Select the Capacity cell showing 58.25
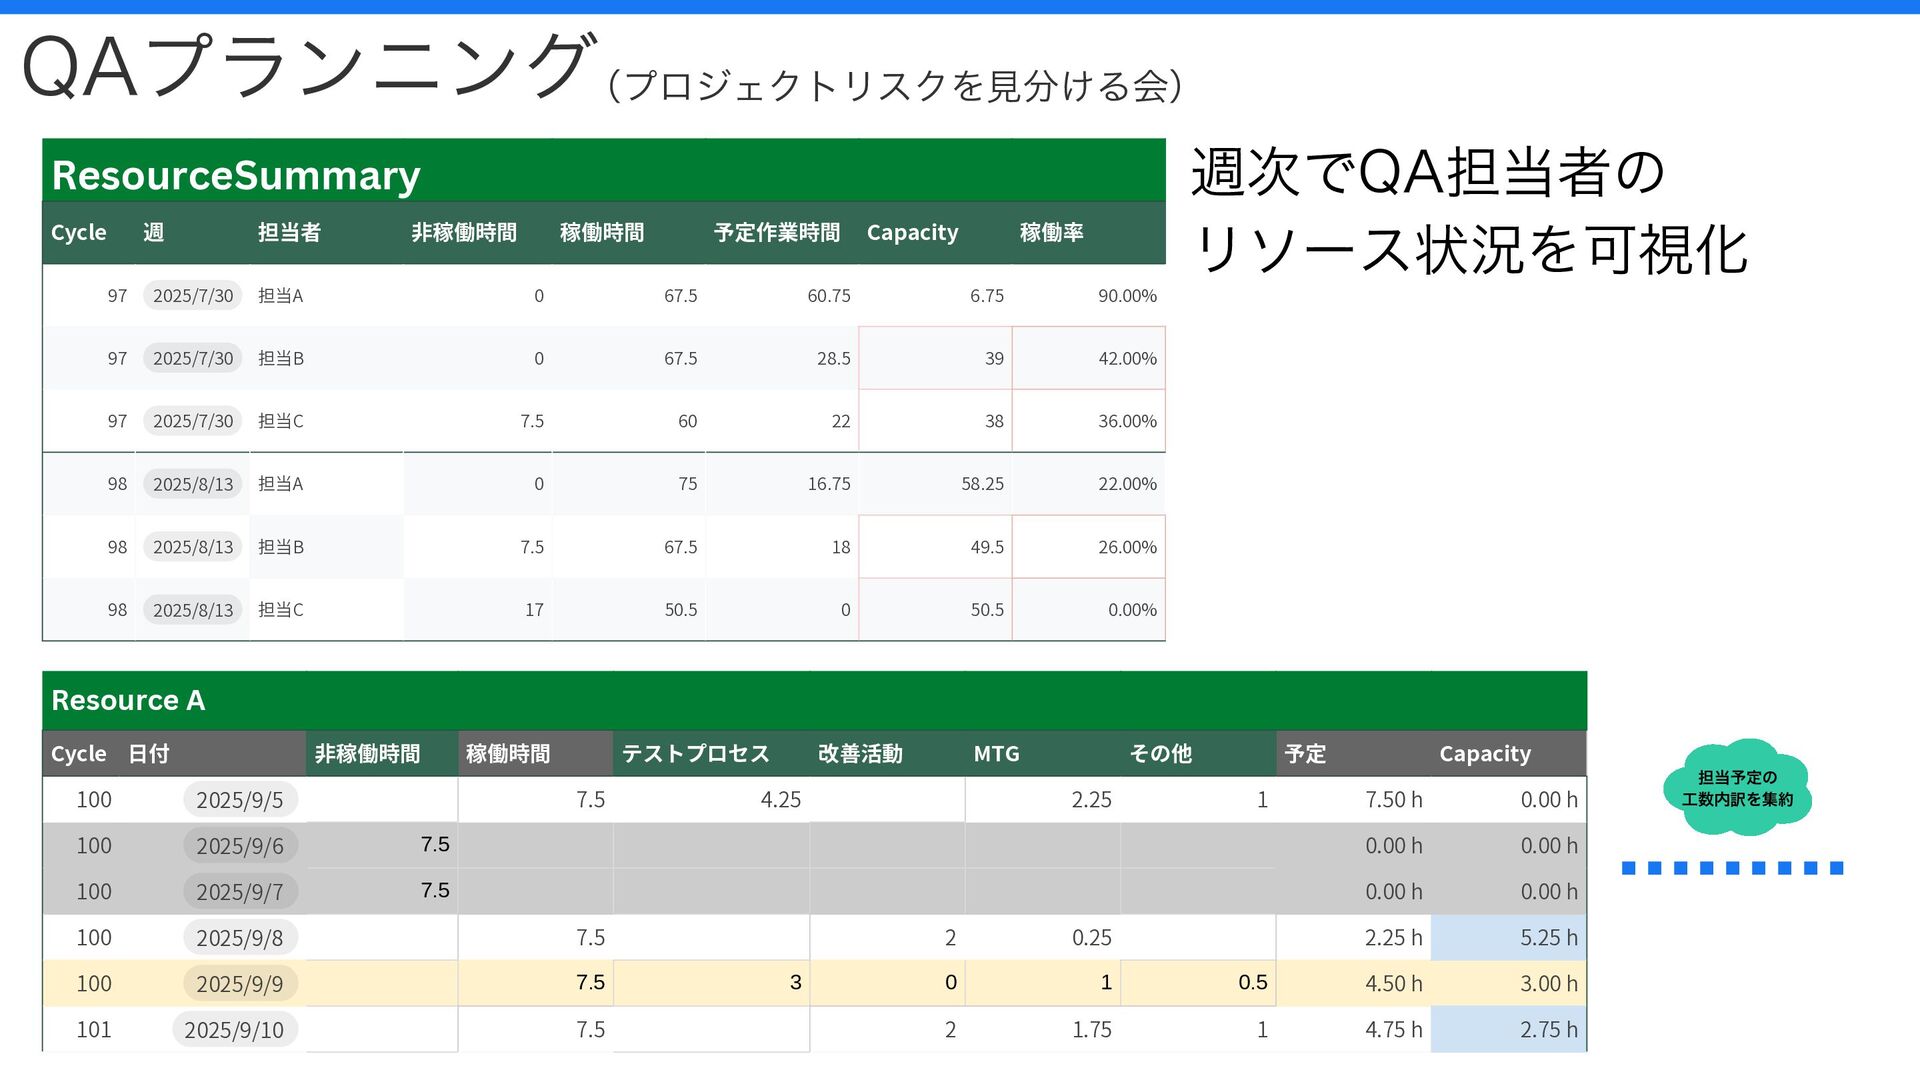The height and width of the screenshot is (1080, 1920). [982, 484]
